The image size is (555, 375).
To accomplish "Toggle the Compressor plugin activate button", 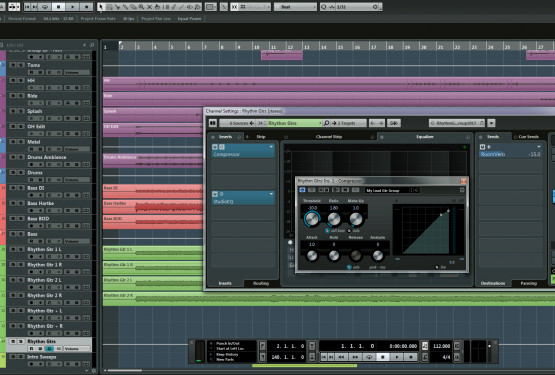I will [x=302, y=190].
